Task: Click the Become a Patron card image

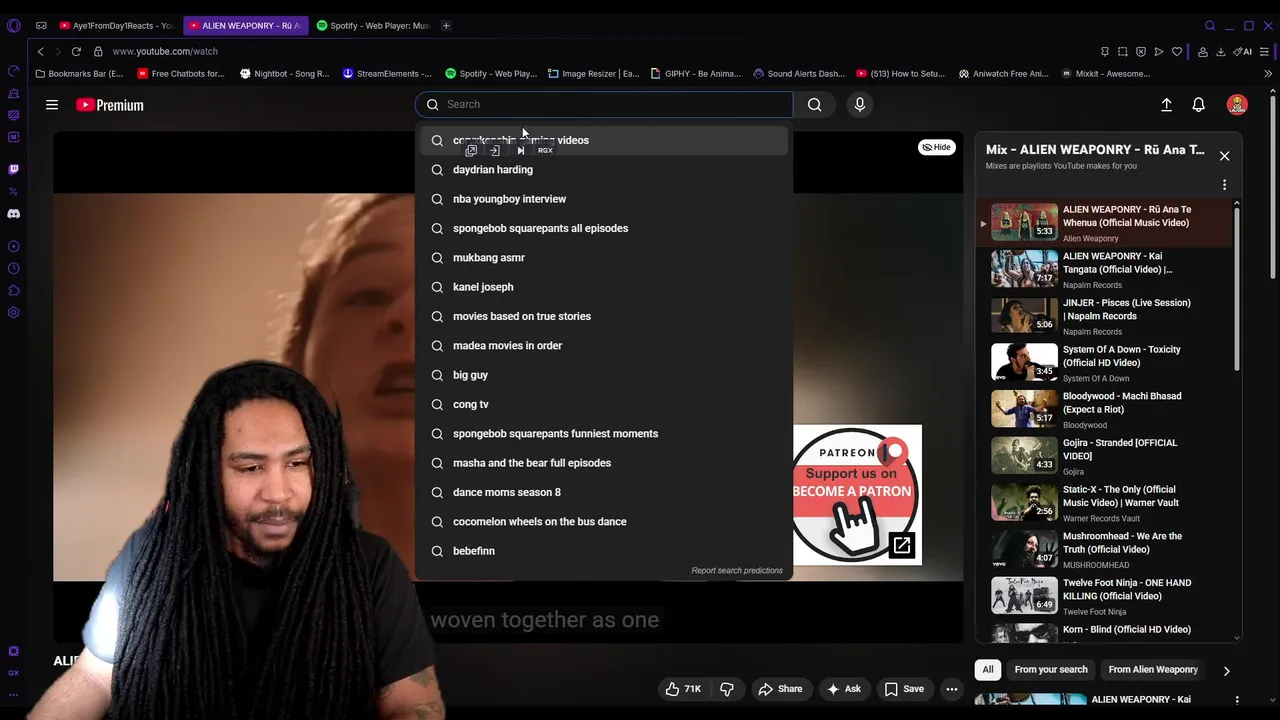Action: 857,495
